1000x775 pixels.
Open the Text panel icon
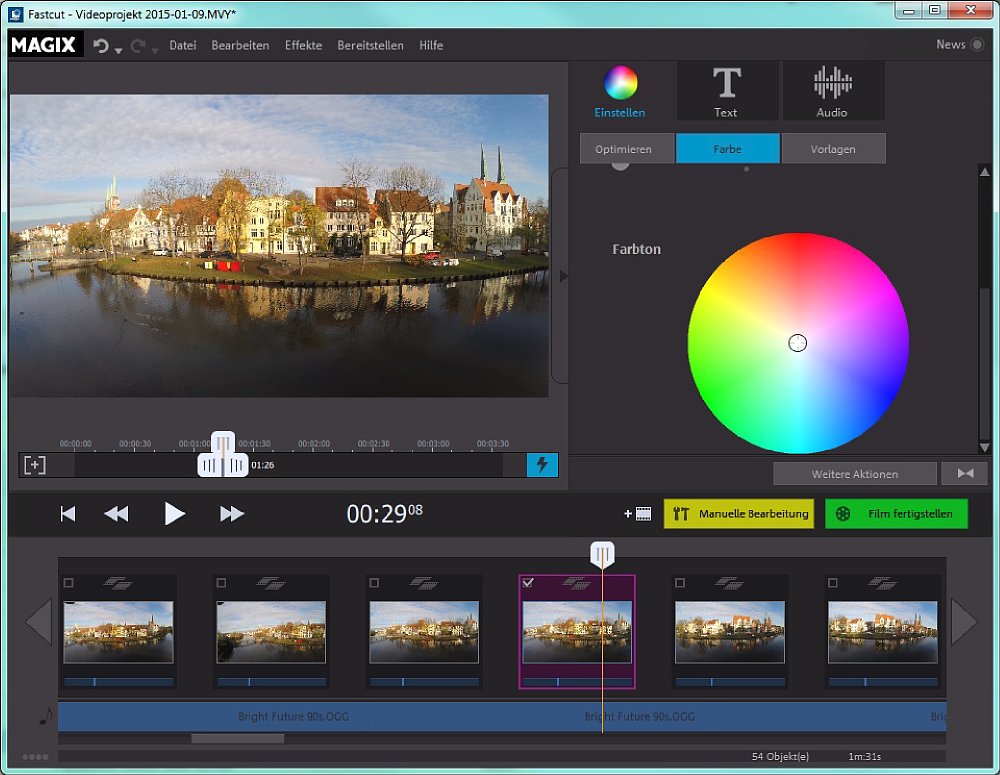click(x=726, y=90)
